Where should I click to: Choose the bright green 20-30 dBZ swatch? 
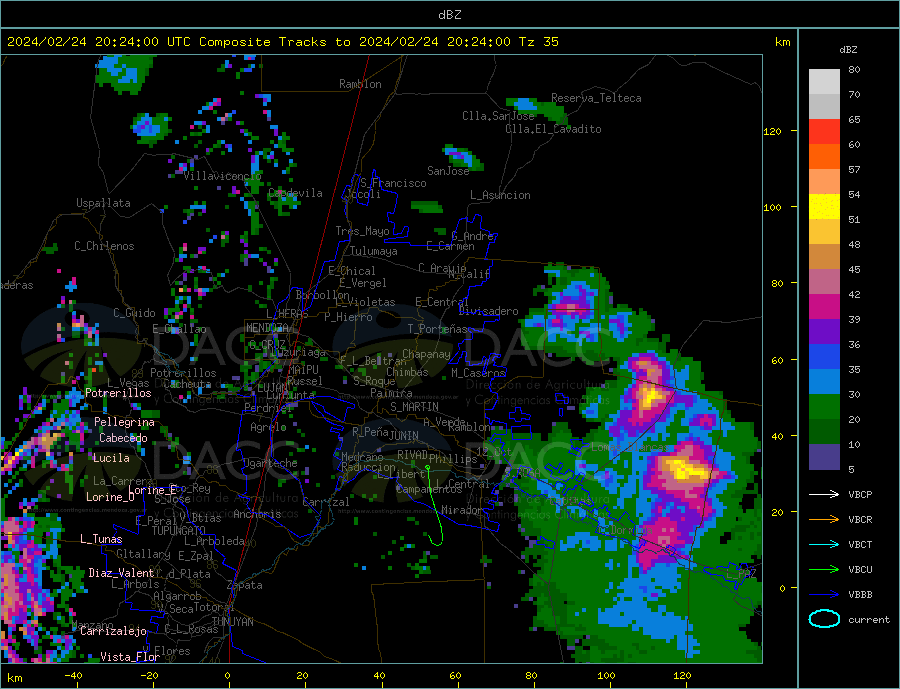coord(824,407)
